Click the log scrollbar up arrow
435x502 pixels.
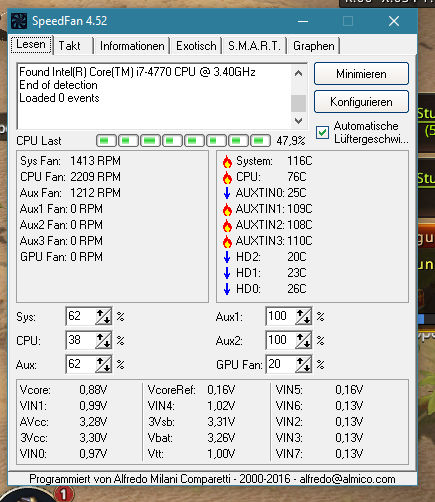(298, 73)
